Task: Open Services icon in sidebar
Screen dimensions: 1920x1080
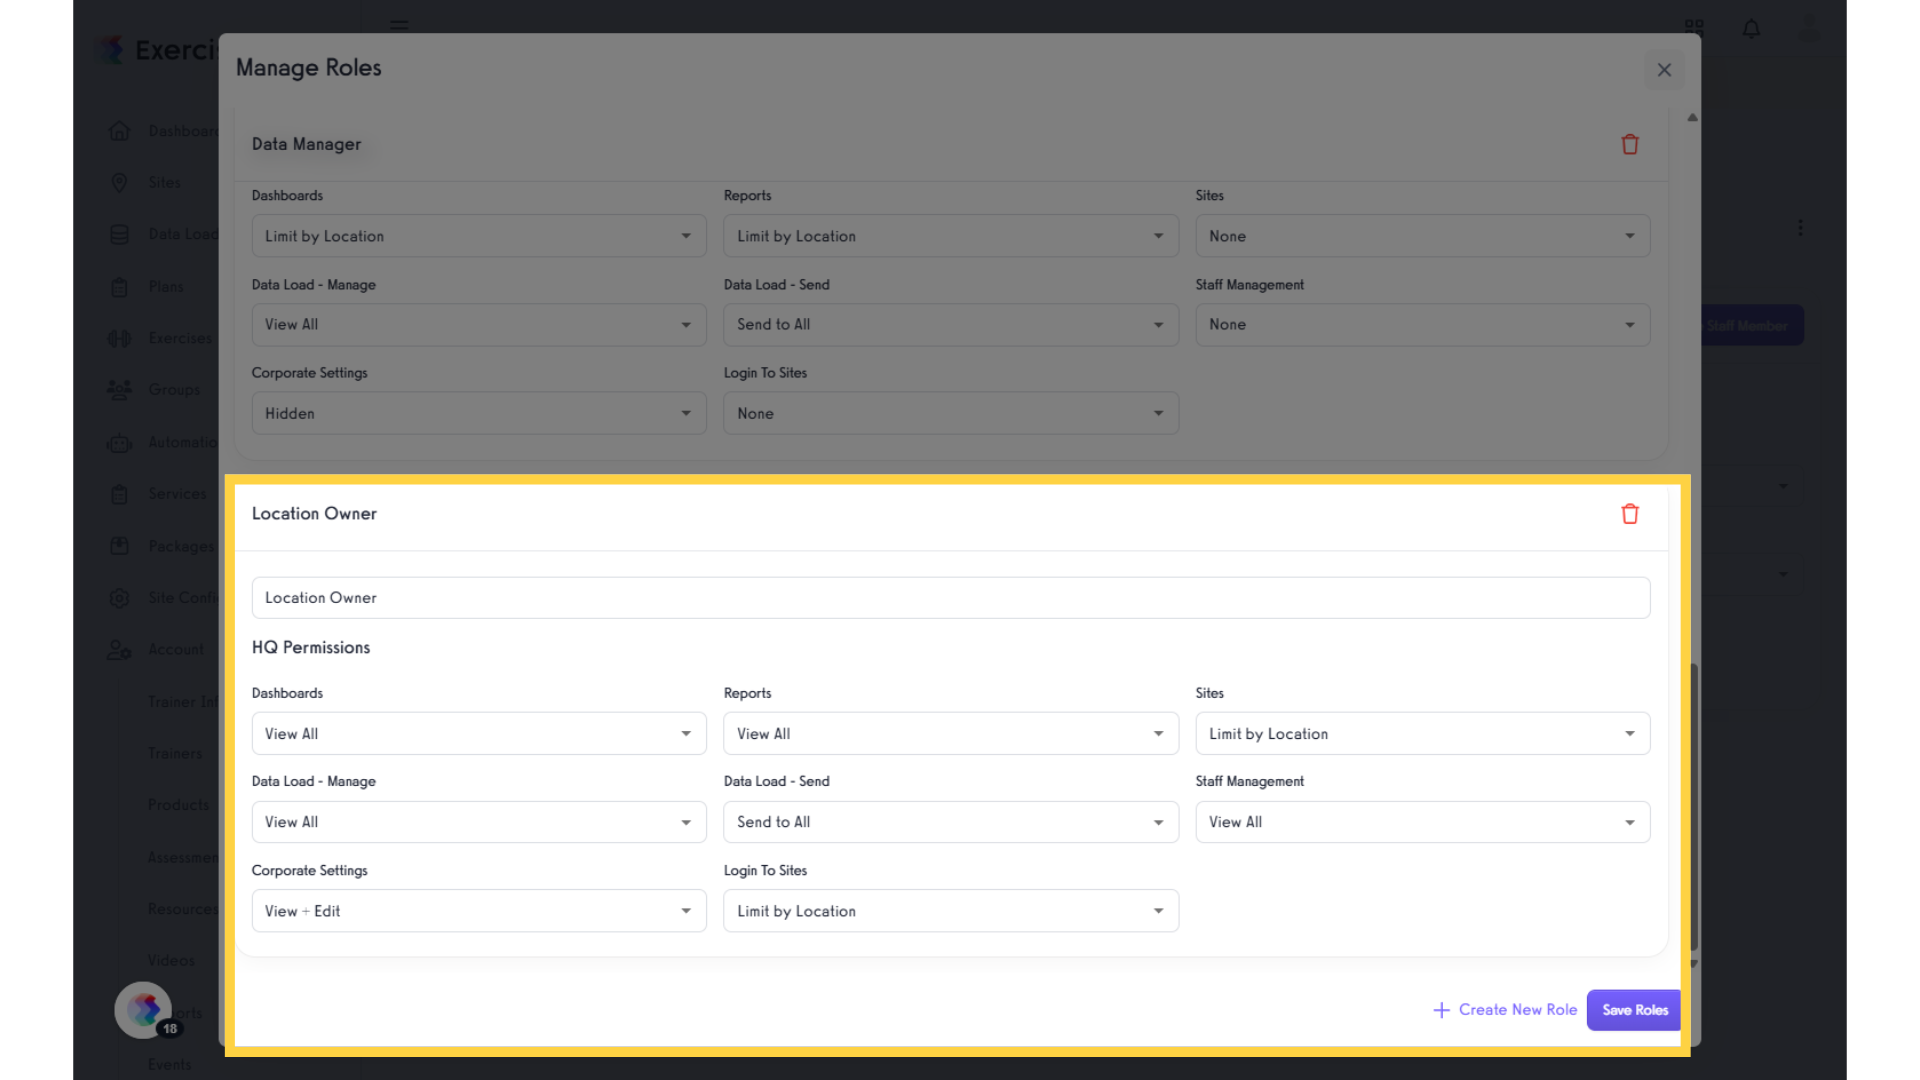Action: point(119,494)
